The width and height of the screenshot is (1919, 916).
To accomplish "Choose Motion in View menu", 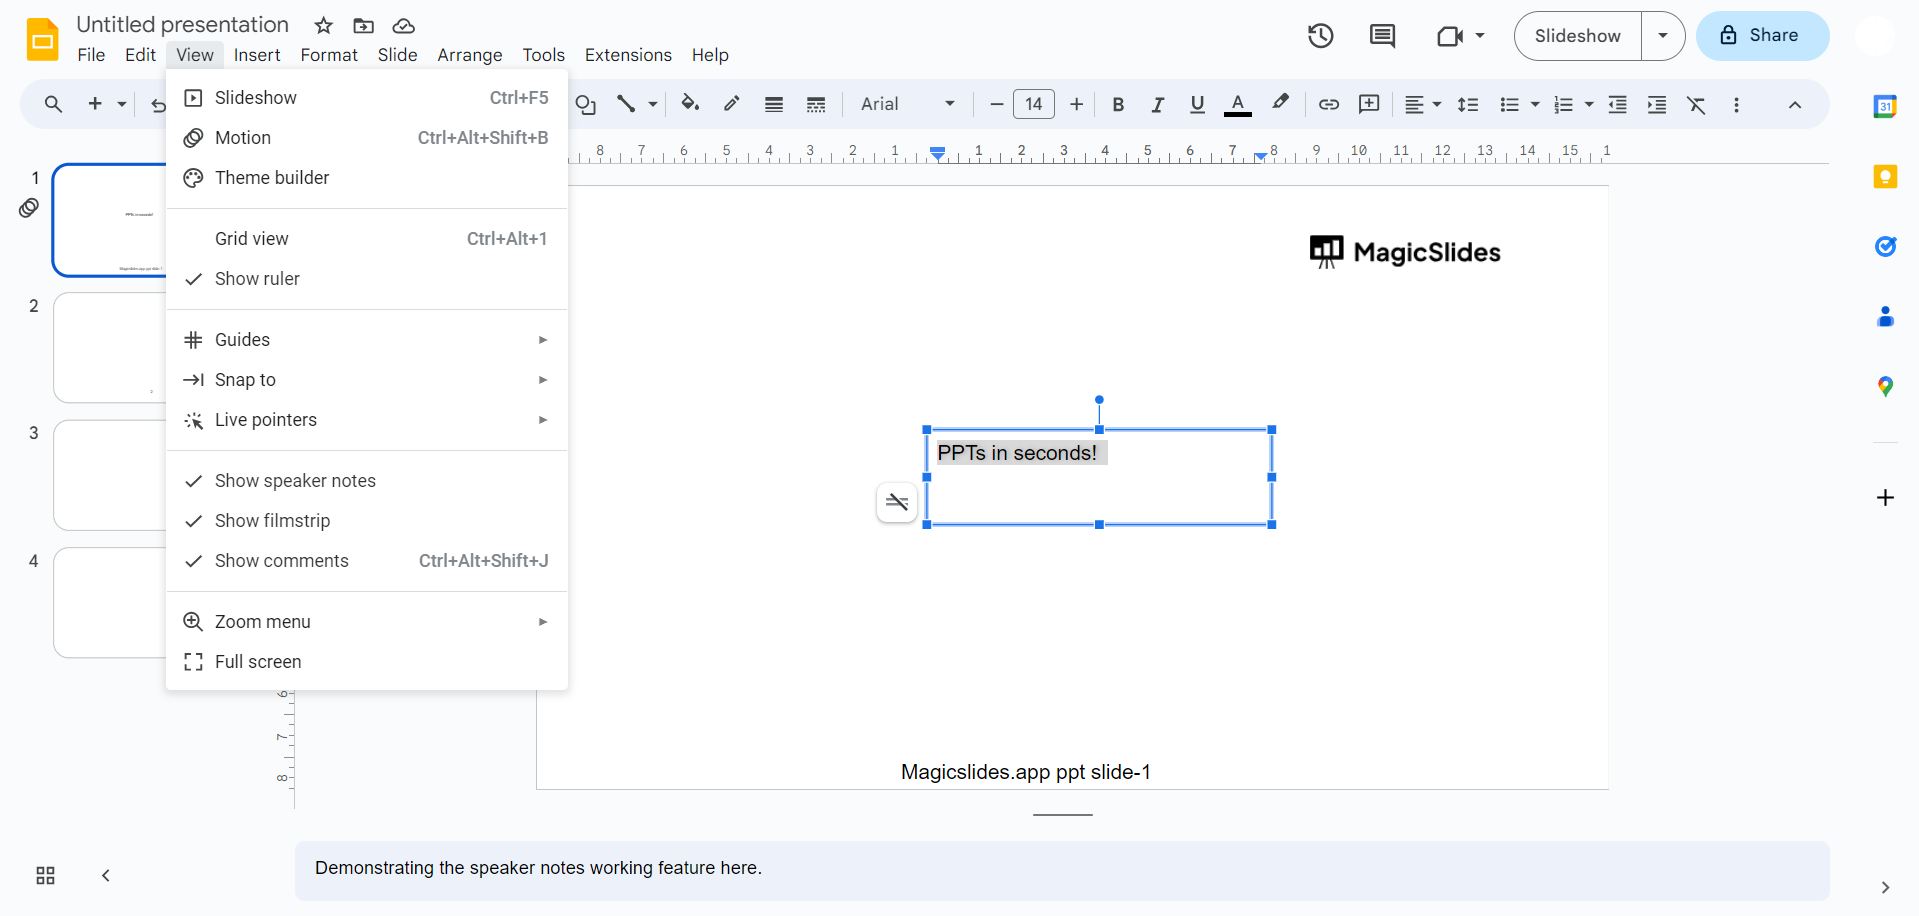I will click(x=367, y=138).
